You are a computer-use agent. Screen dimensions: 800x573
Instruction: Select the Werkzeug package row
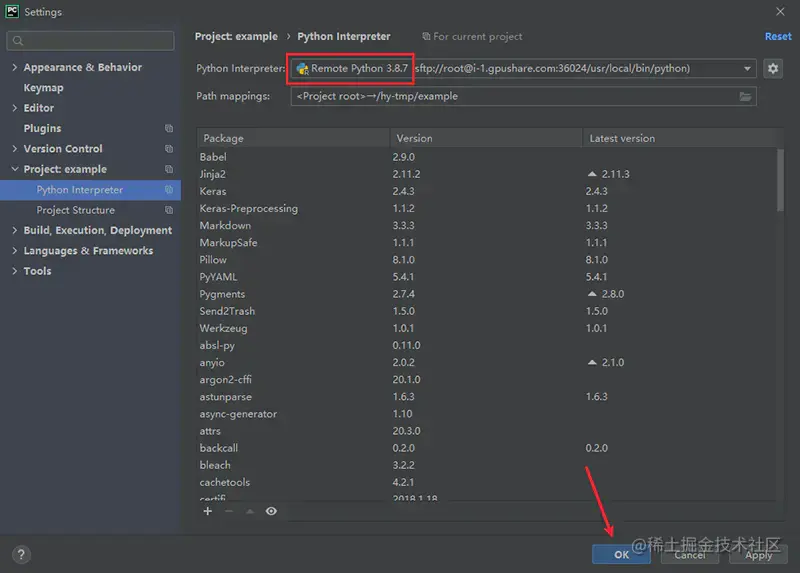tap(487, 328)
